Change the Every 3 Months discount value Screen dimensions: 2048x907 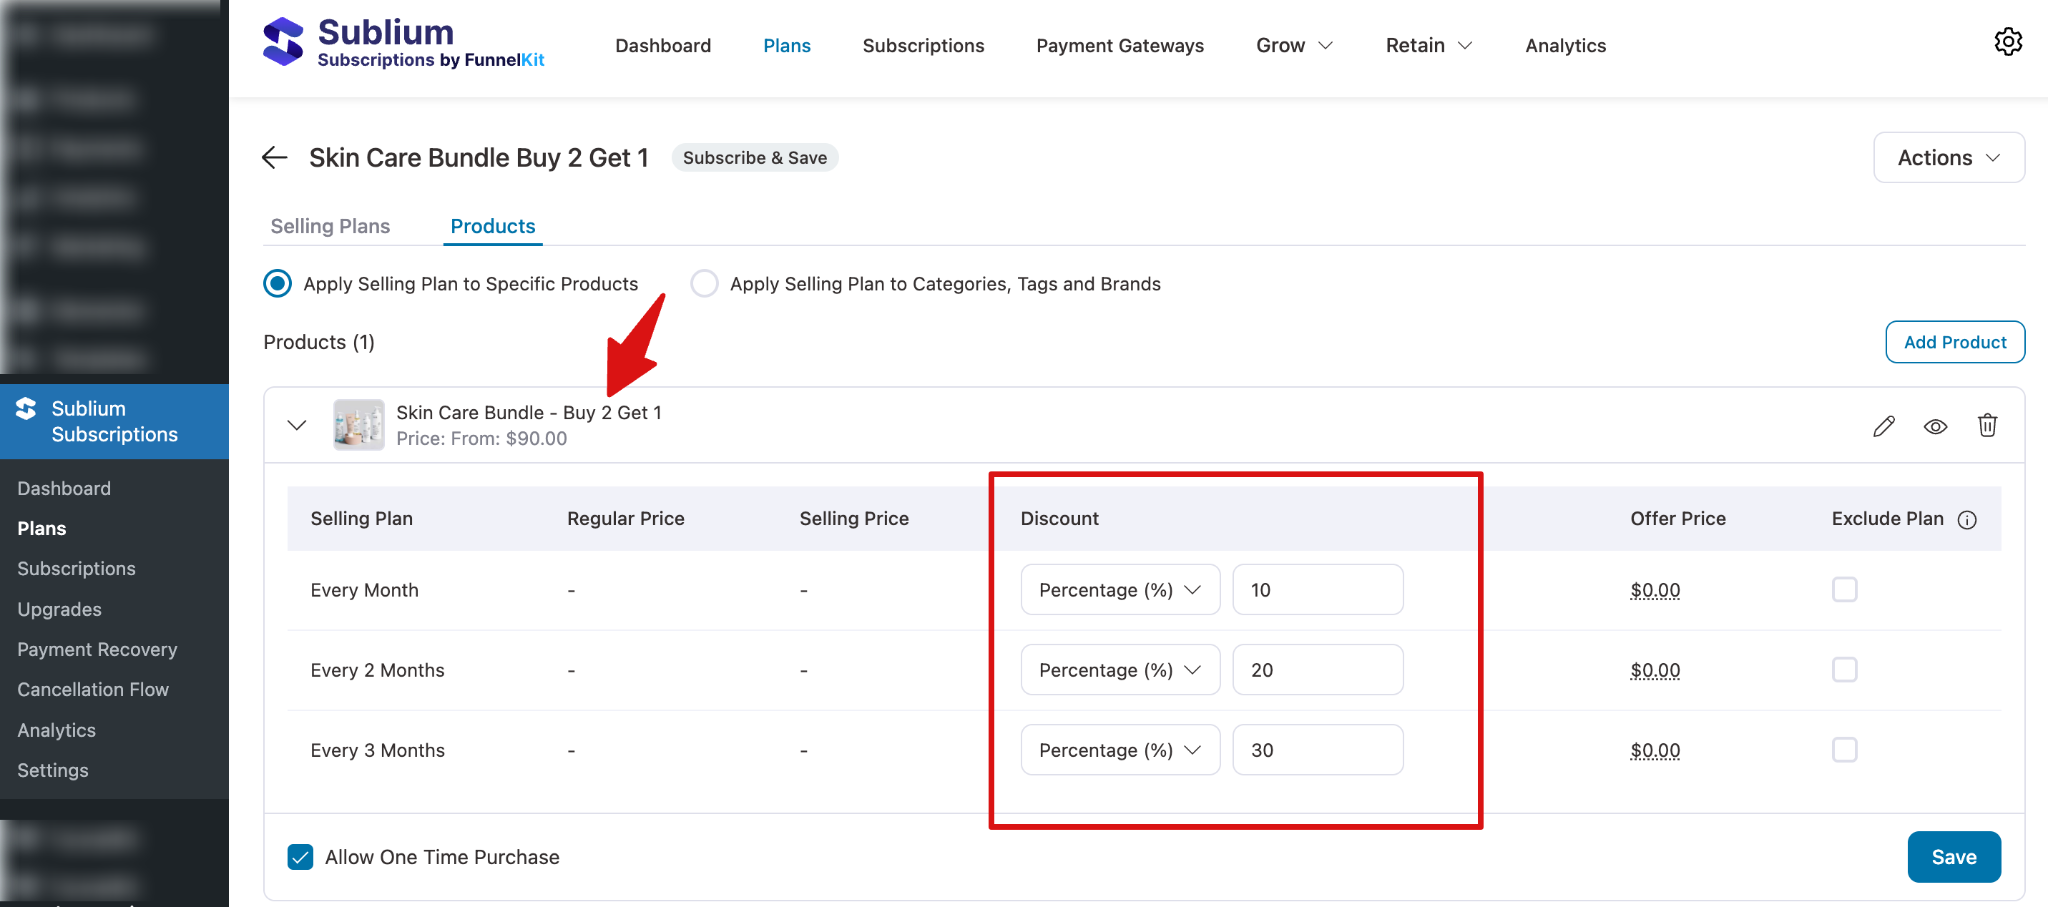pos(1317,749)
